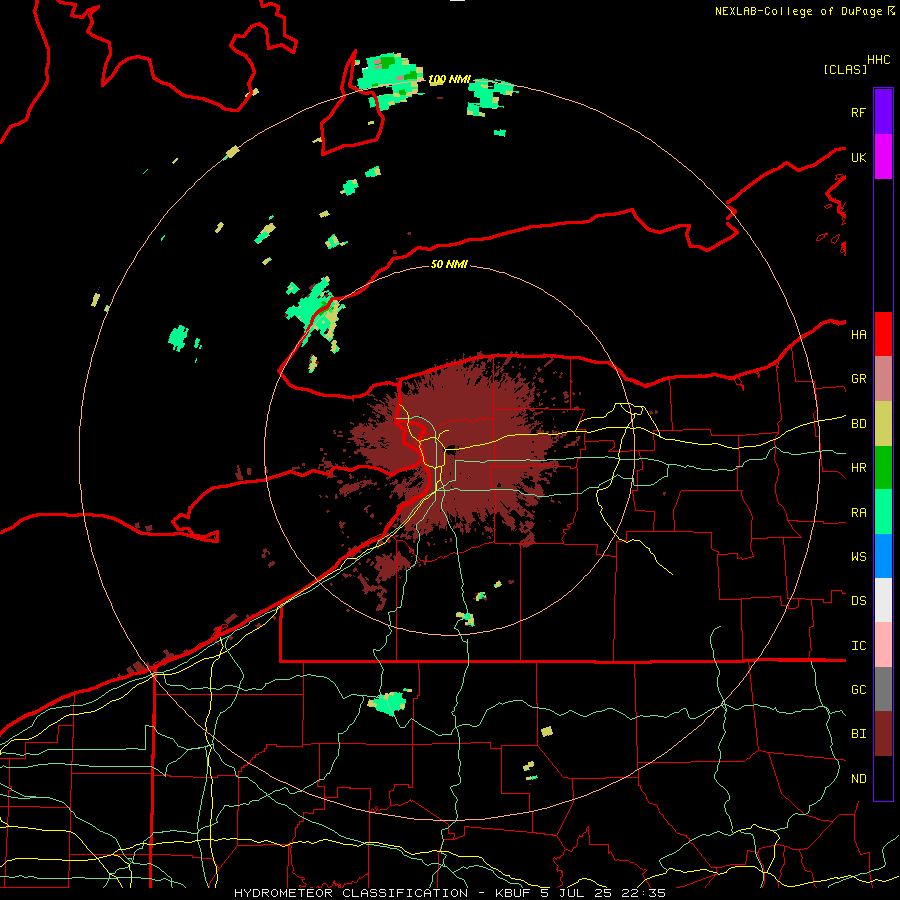Click the RF legend label
Viewport: 900px width, 900px height.
(858, 112)
